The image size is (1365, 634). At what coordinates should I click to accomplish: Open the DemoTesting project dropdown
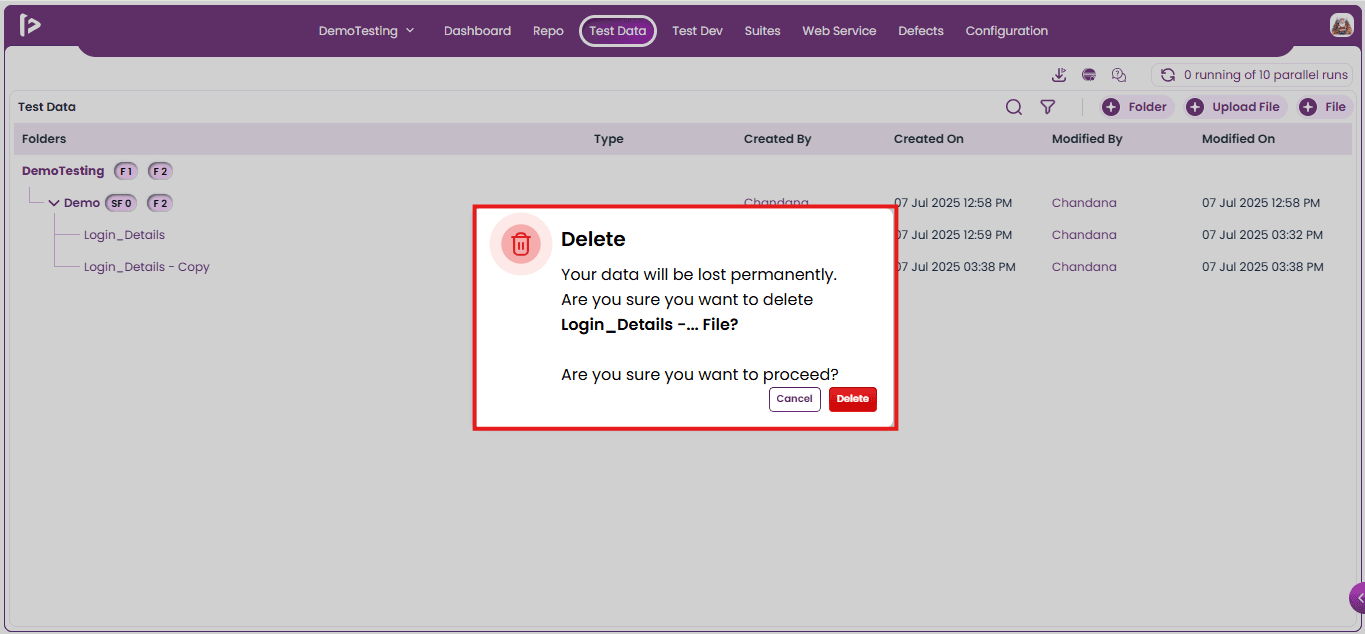(x=366, y=31)
